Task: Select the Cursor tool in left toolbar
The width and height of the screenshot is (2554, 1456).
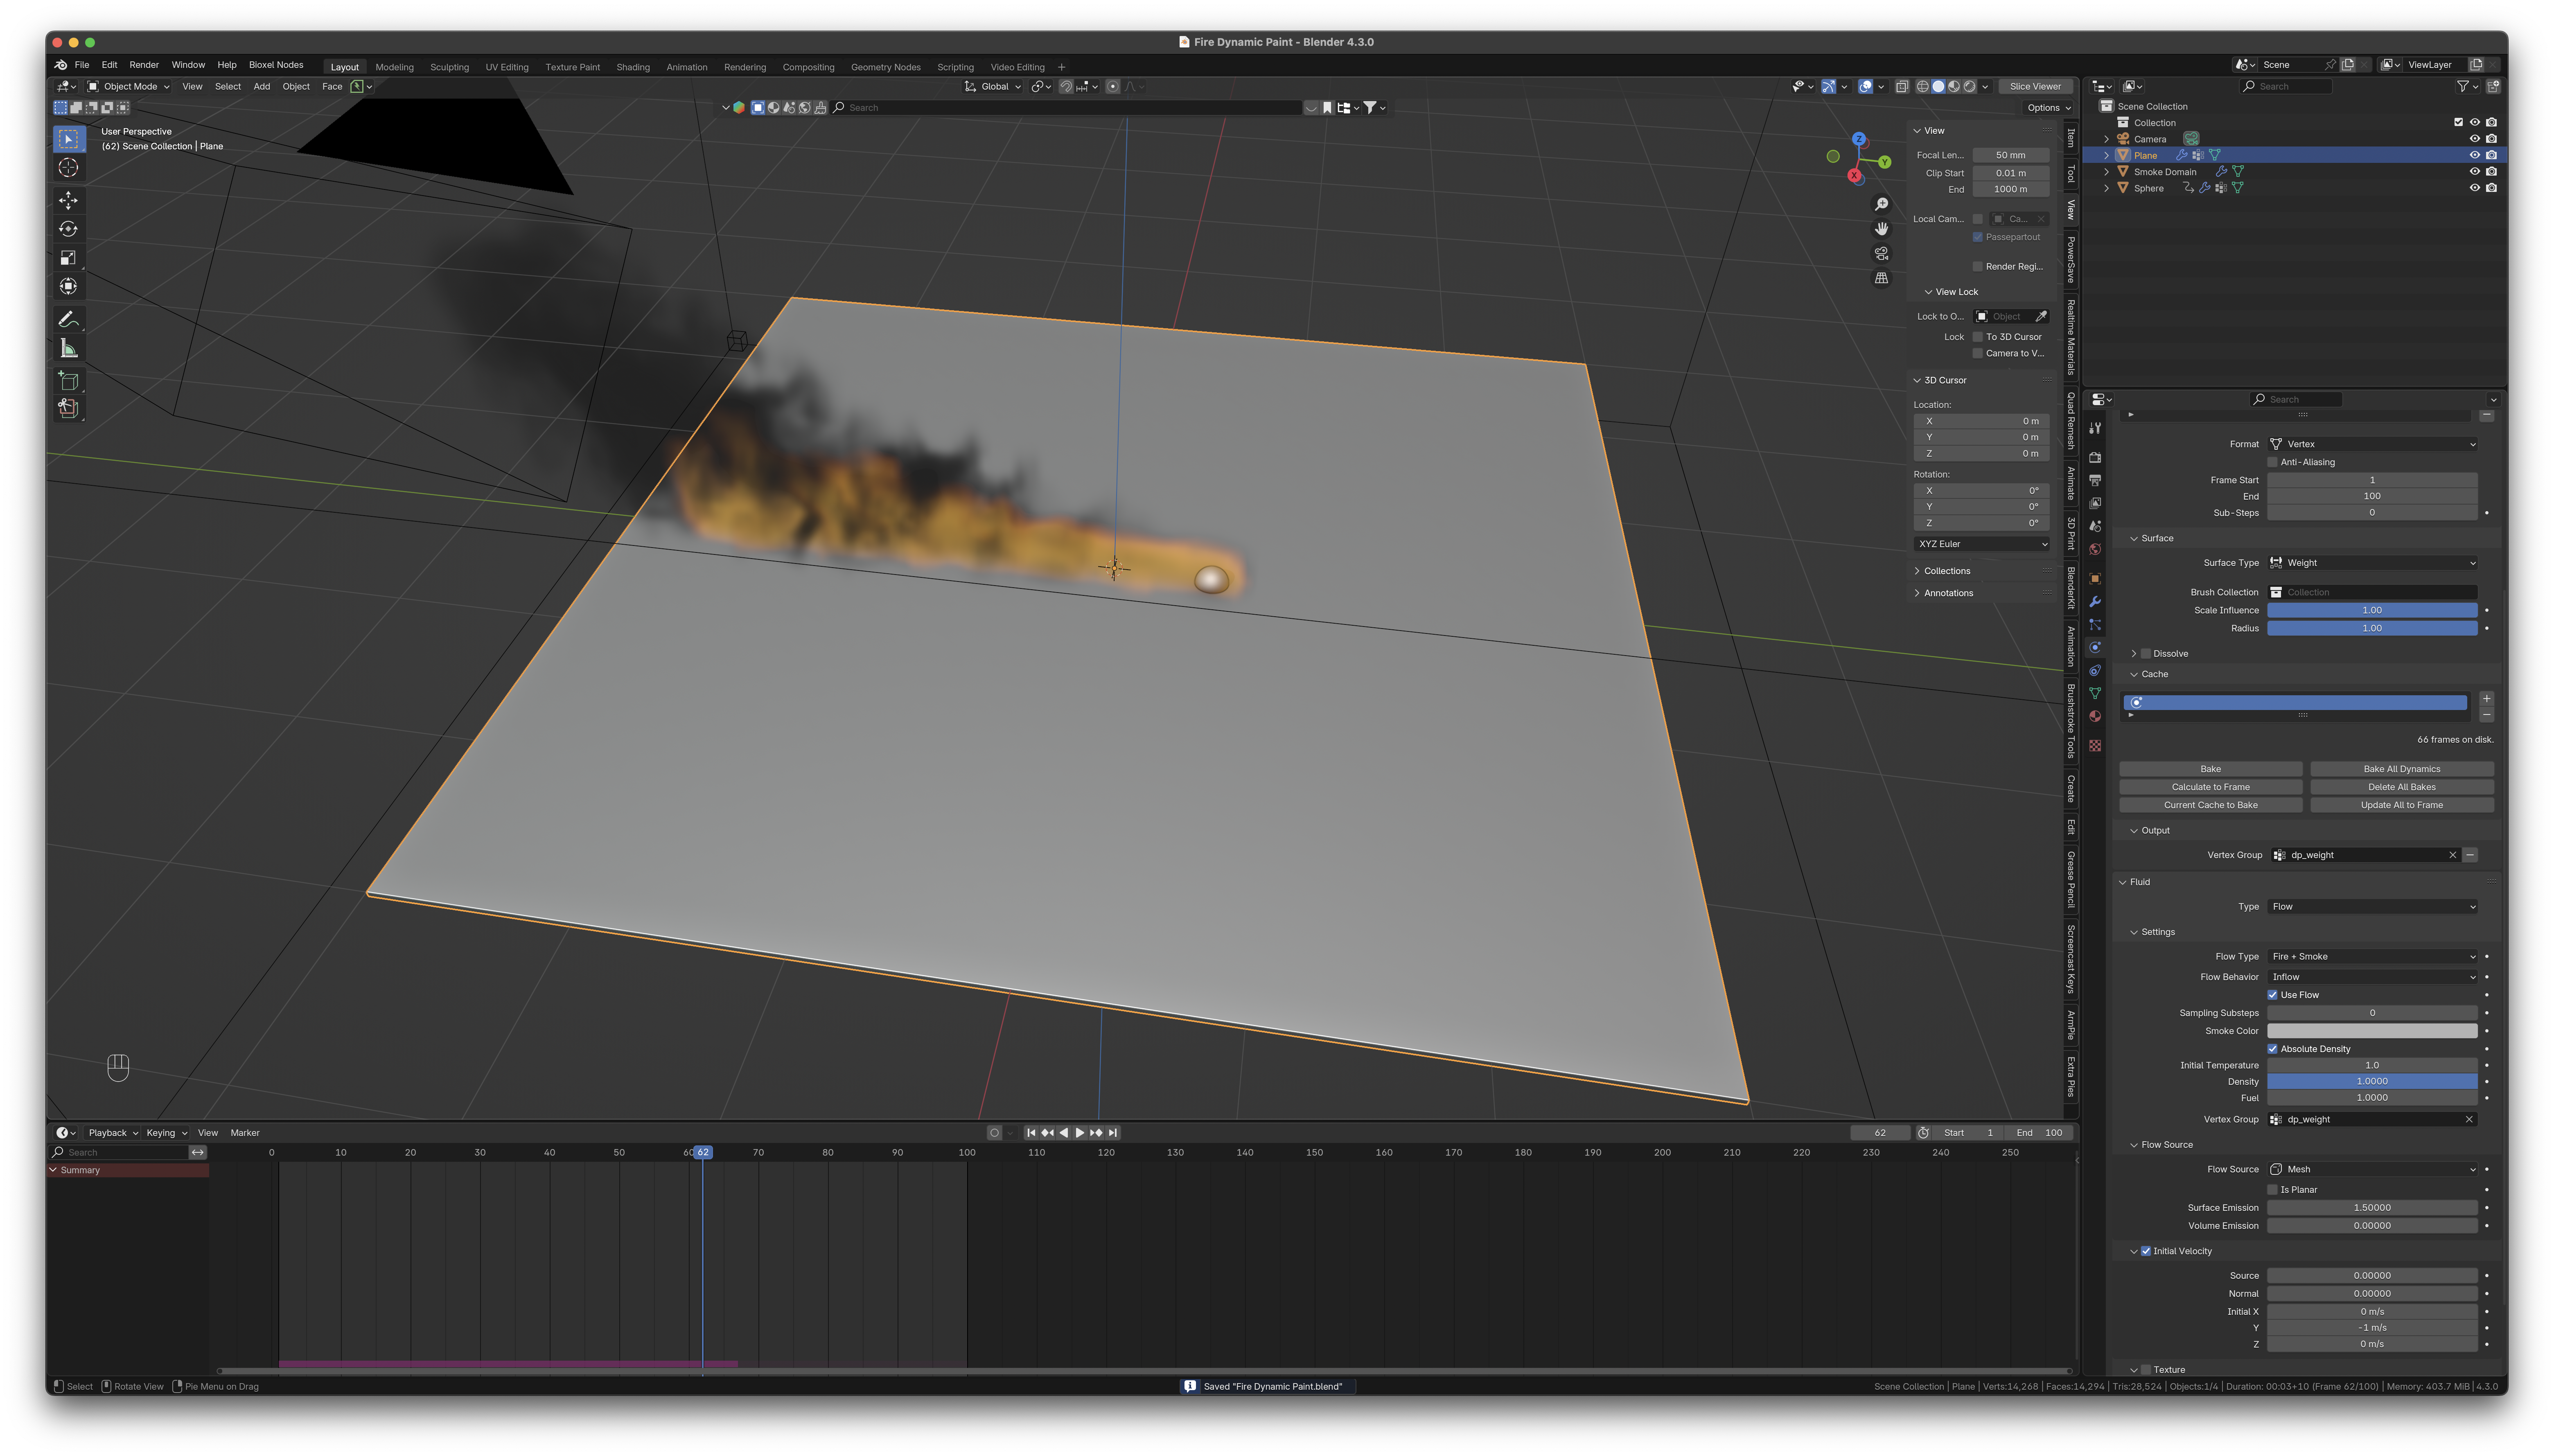Action: coord(68,168)
